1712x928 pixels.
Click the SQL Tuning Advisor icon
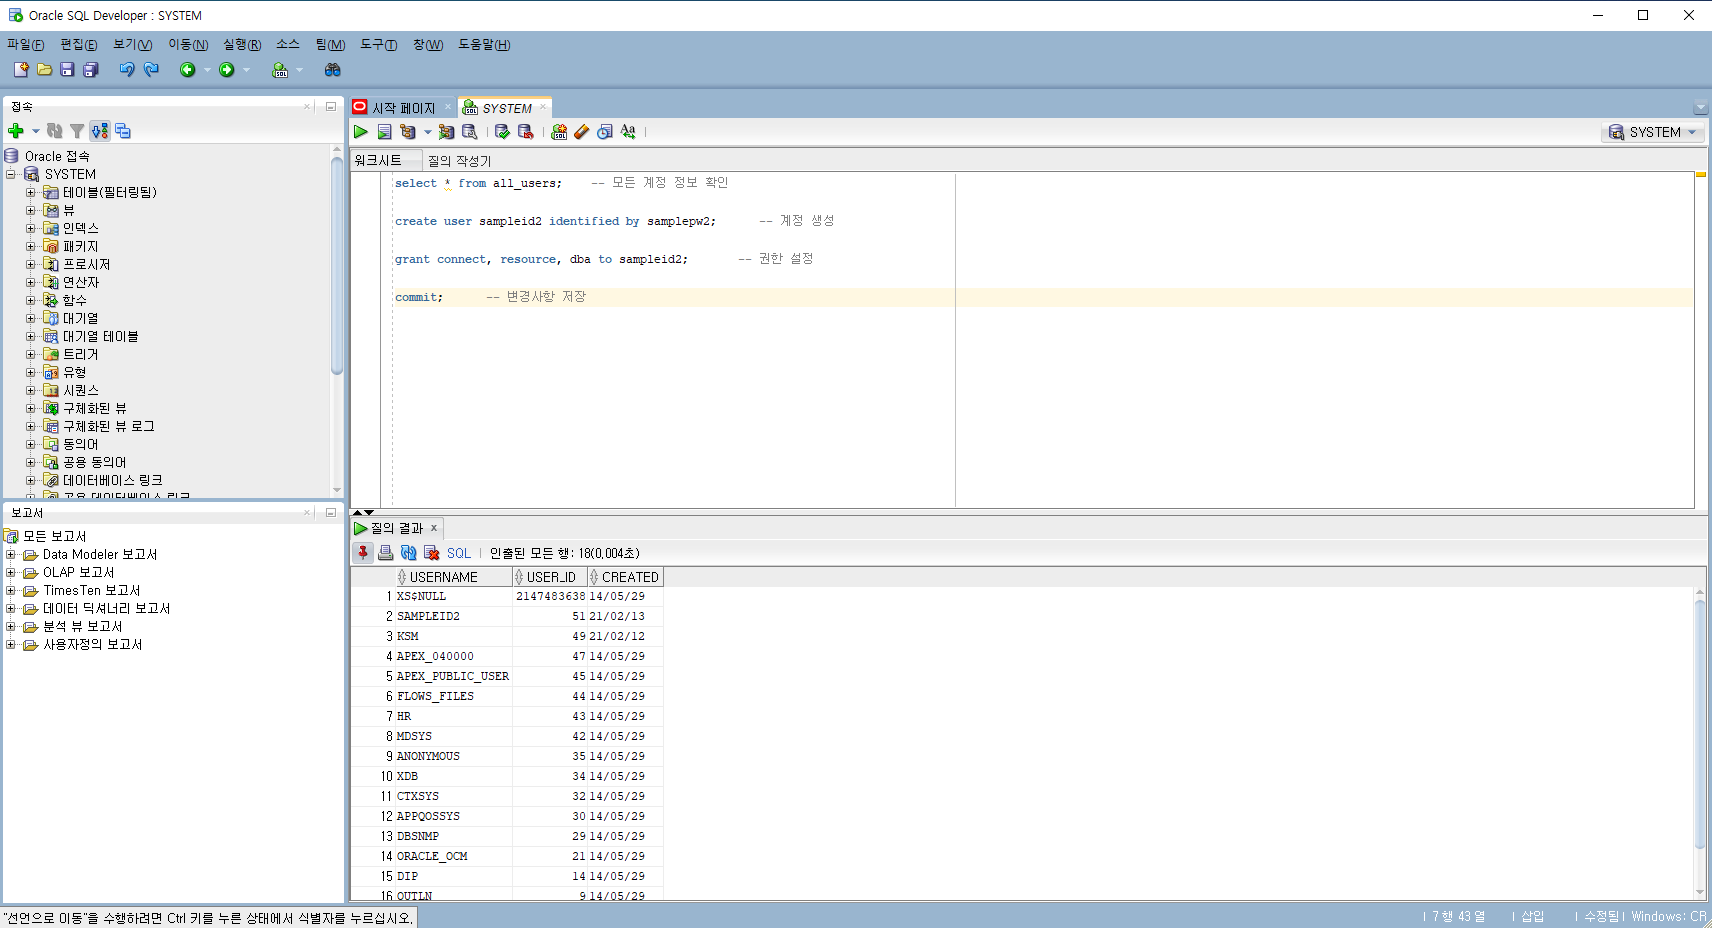[469, 132]
